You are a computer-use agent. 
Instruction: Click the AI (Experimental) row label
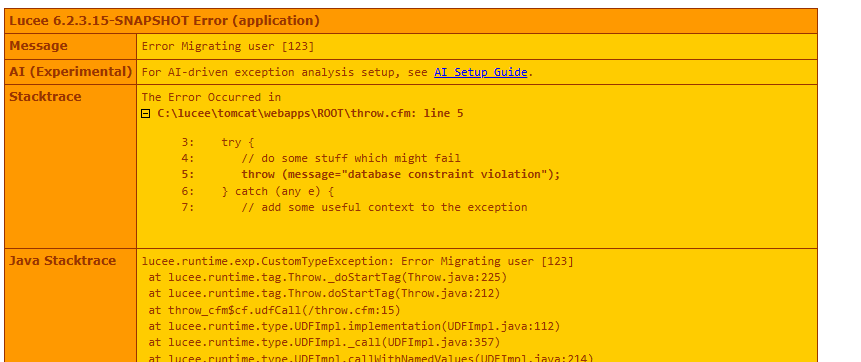point(71,72)
